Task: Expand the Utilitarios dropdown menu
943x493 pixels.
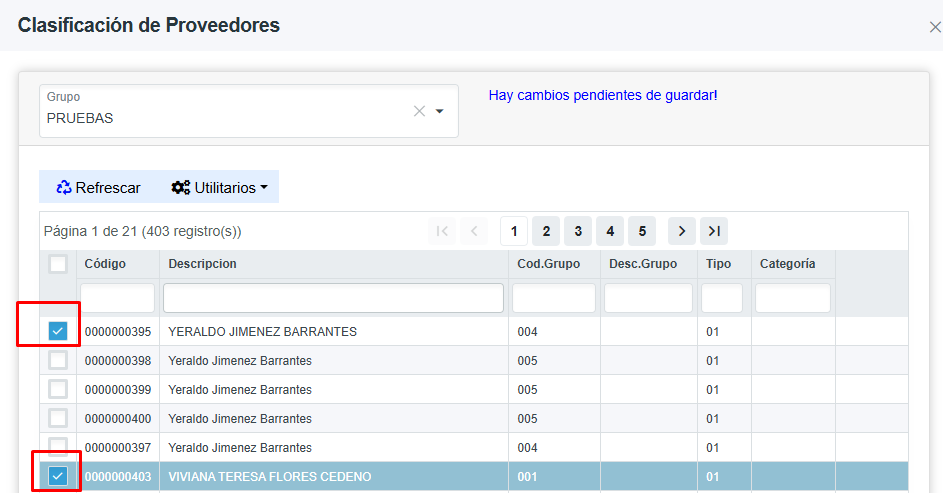Action: tap(220, 187)
